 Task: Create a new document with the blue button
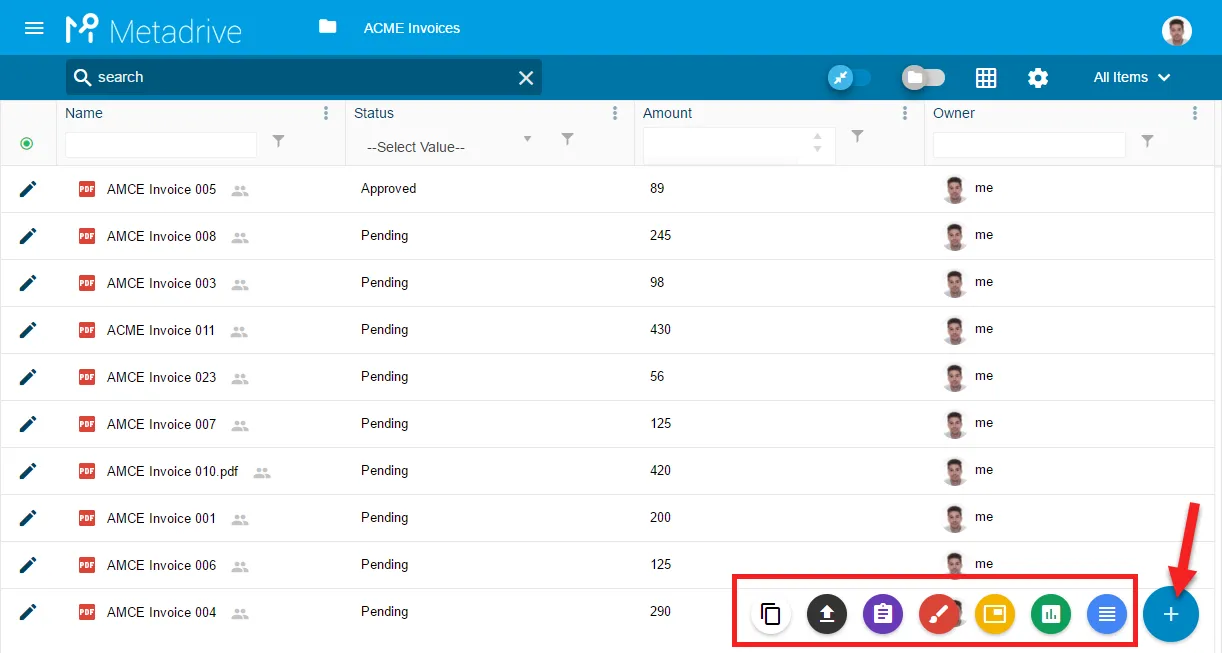[1107, 614]
